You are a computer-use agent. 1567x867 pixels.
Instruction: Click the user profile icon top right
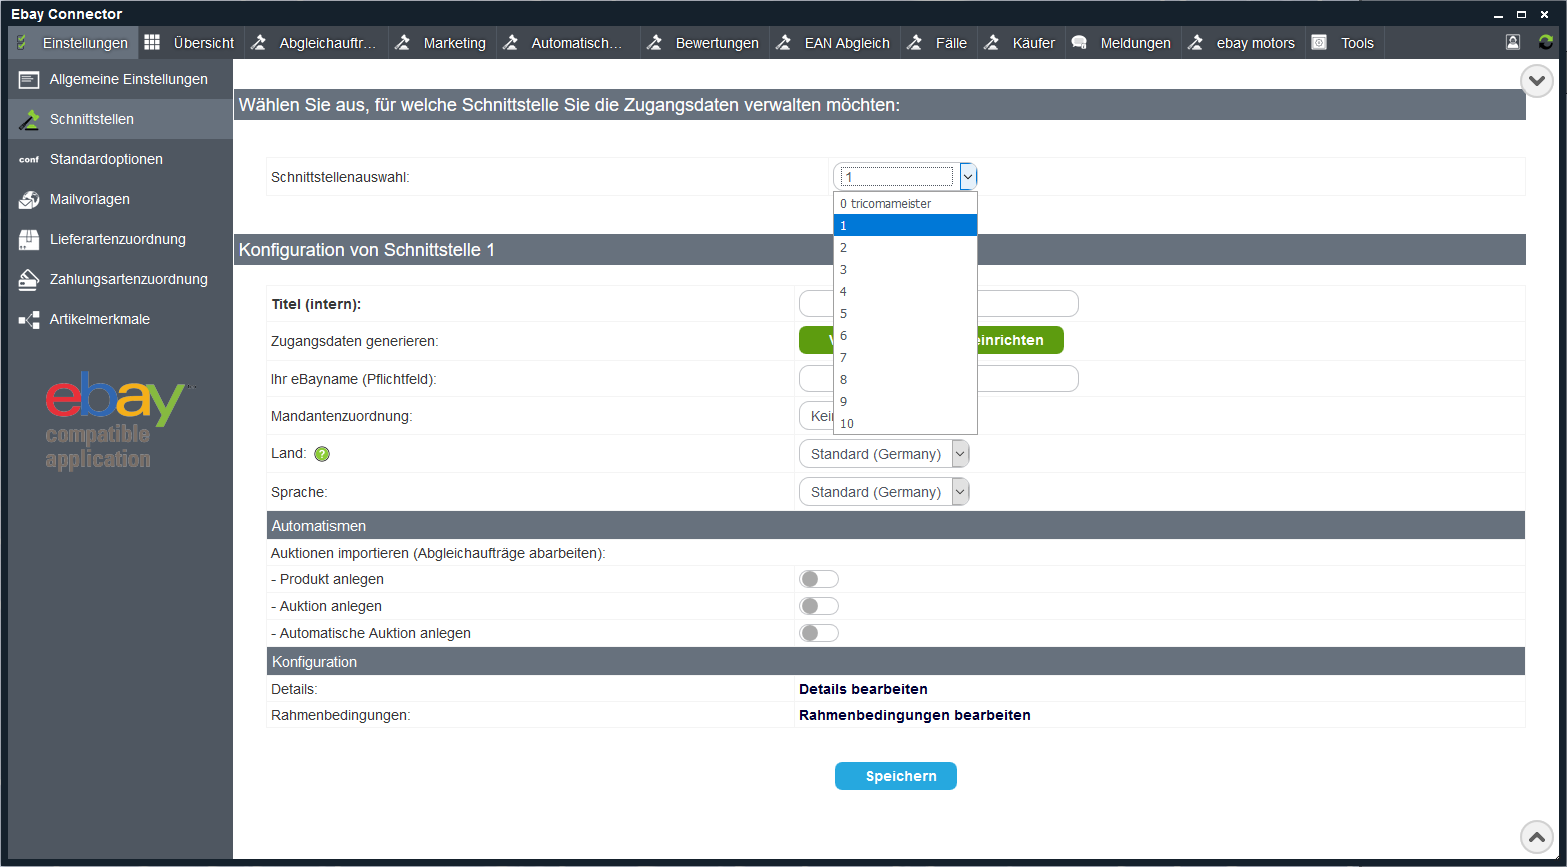click(x=1513, y=42)
